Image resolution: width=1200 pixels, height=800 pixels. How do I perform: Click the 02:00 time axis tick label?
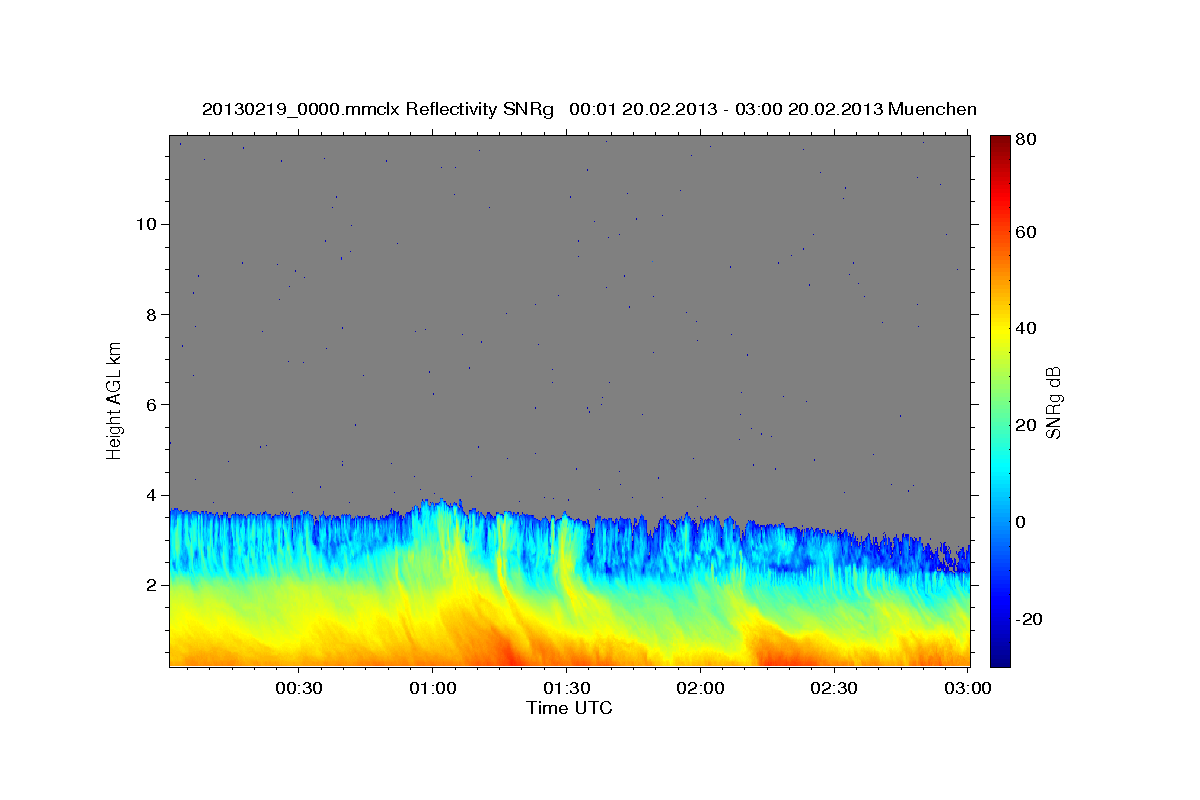[700, 689]
